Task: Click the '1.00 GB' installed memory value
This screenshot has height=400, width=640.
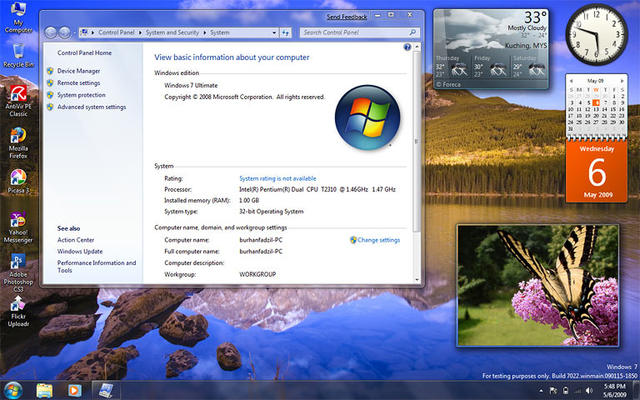Action: pos(249,200)
